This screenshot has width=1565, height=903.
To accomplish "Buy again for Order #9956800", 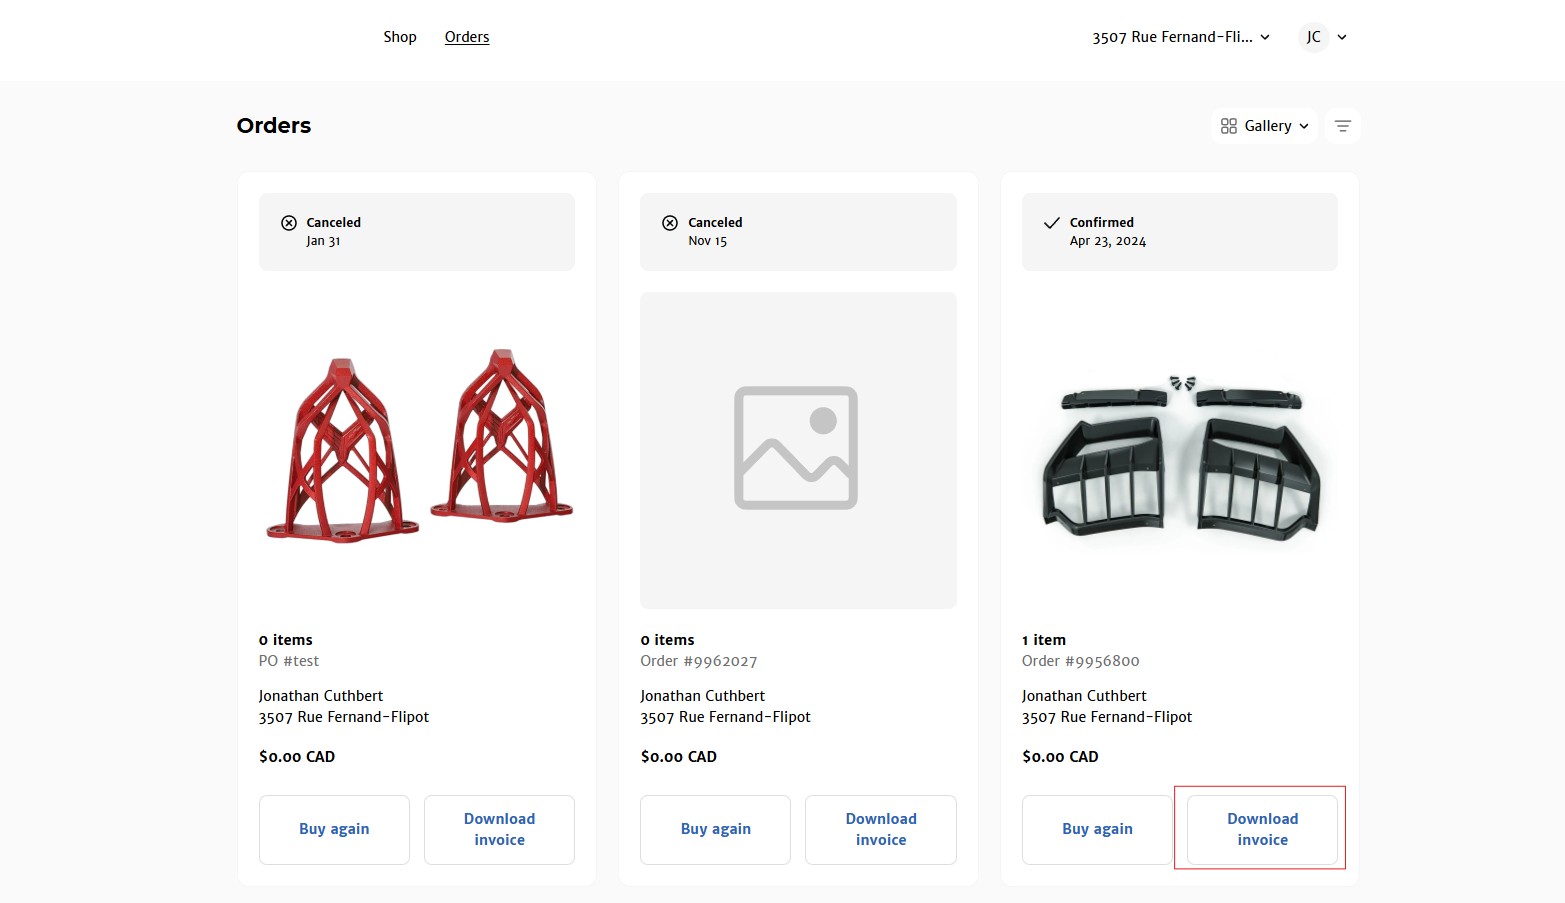I will pyautogui.click(x=1097, y=829).
